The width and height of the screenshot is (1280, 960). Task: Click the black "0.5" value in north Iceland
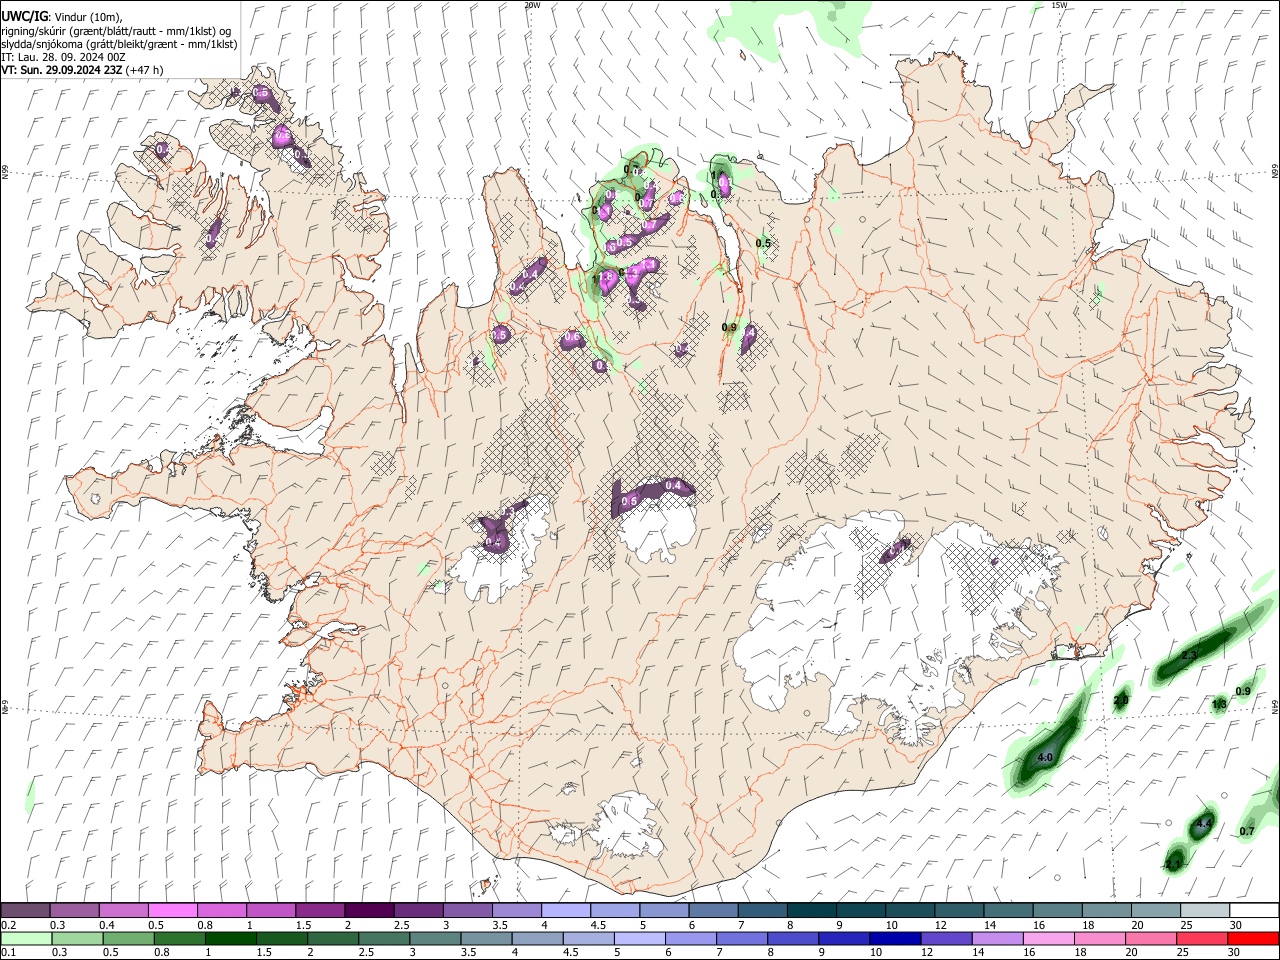click(x=764, y=243)
